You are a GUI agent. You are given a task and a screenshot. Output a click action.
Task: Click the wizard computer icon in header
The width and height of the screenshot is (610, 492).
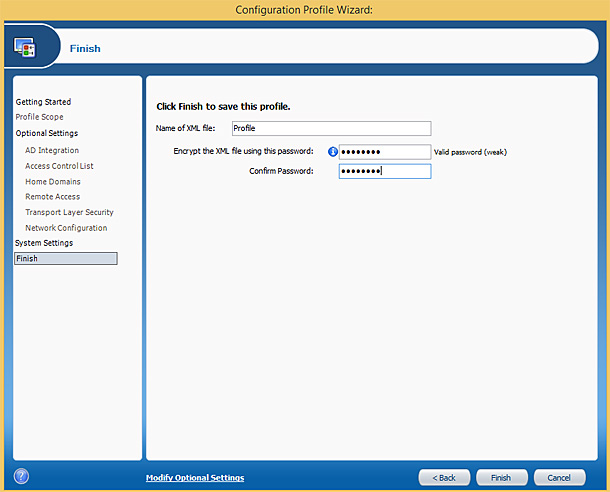click(25, 47)
